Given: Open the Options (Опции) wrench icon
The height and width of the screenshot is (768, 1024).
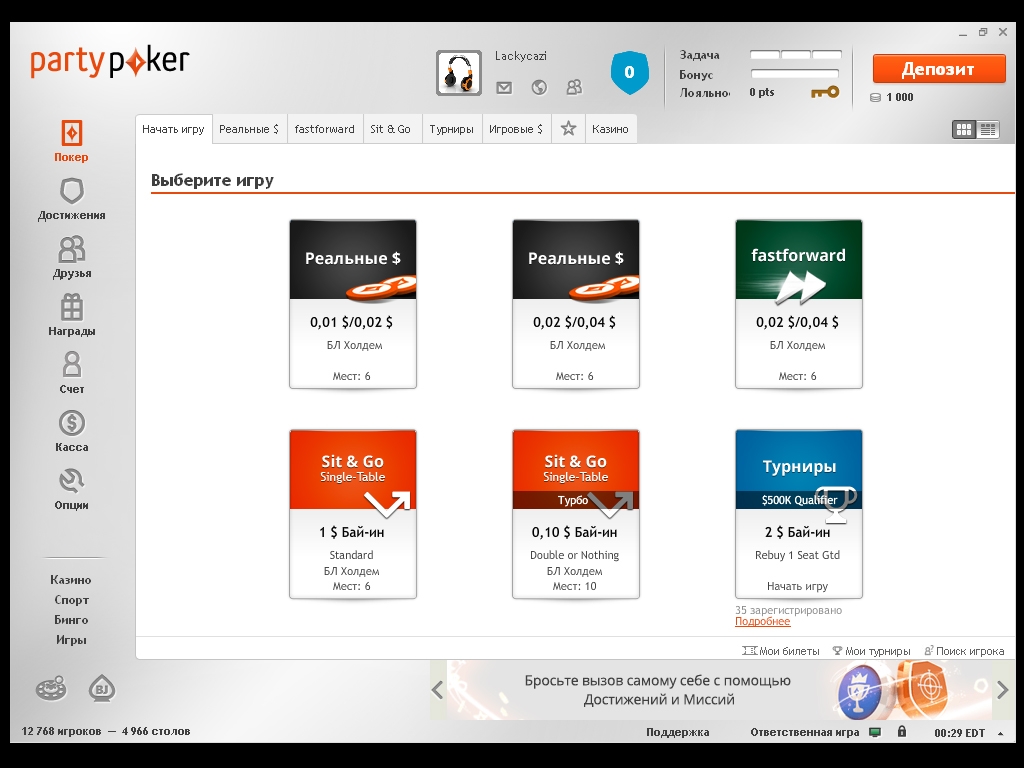Looking at the screenshot, I should (x=72, y=481).
